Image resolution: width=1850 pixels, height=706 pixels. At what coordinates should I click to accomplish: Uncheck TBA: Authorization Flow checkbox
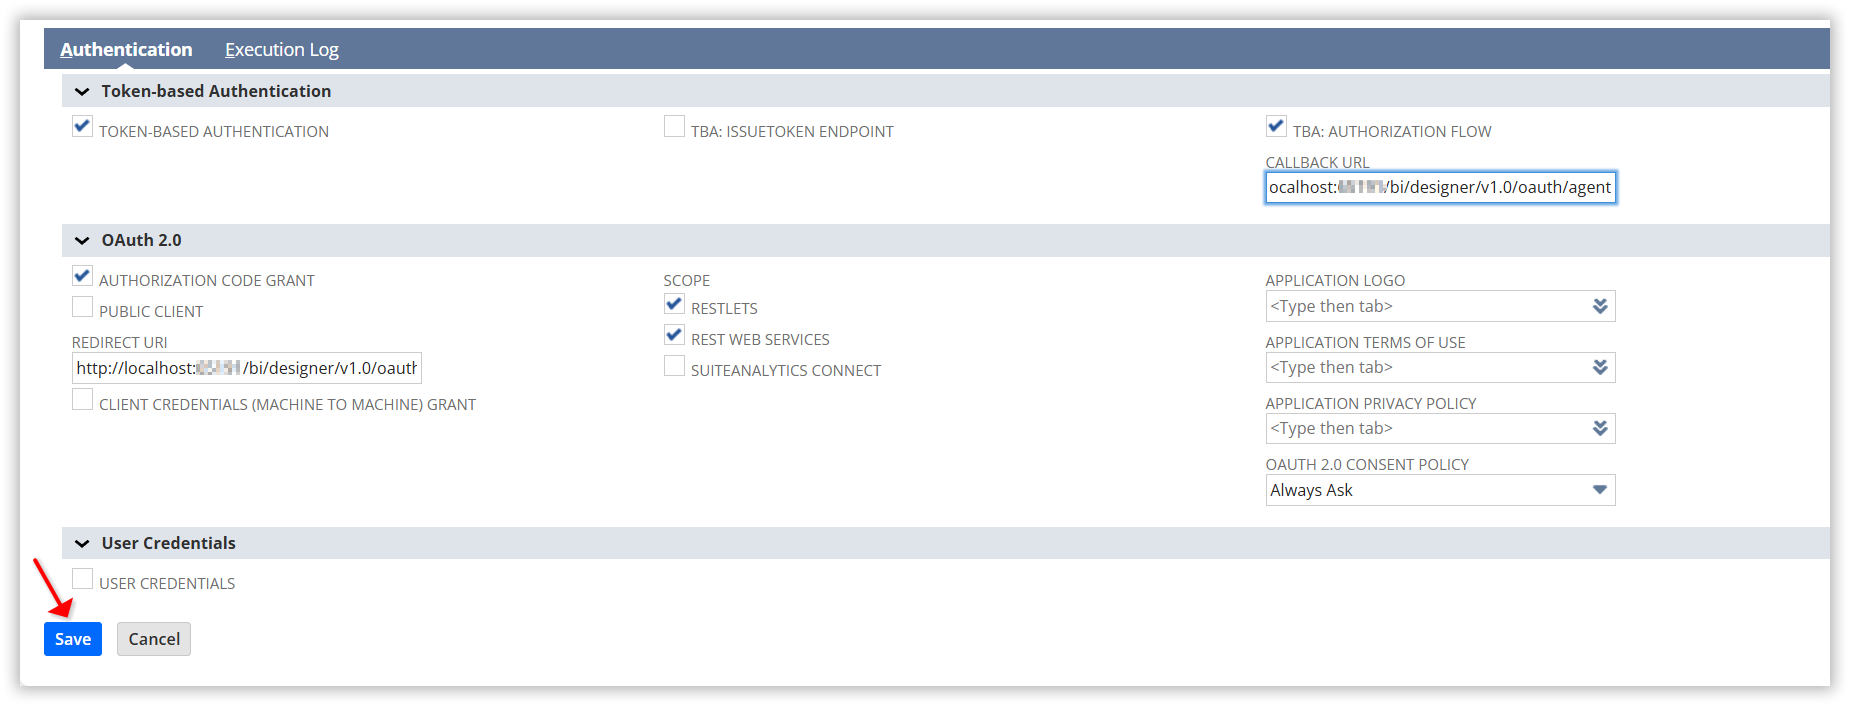pos(1276,127)
